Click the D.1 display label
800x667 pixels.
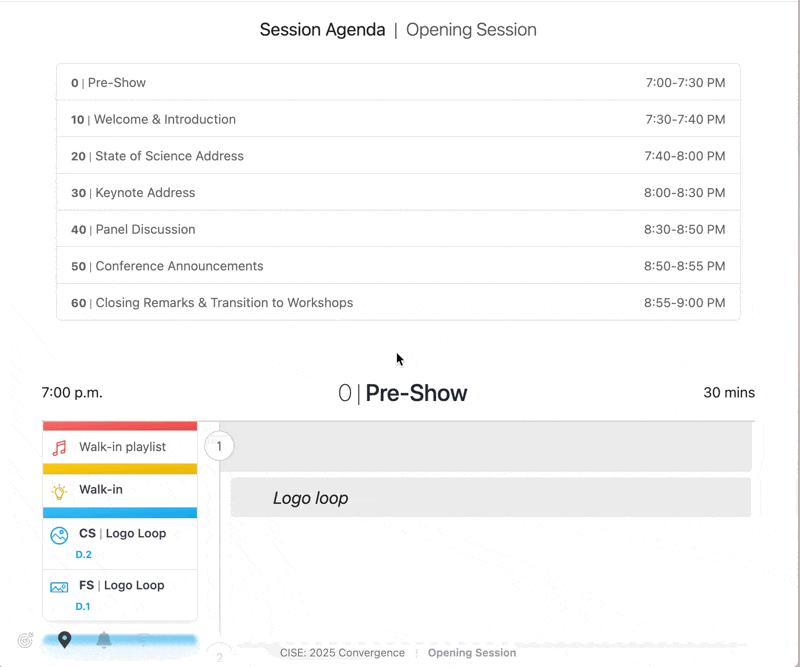(x=83, y=607)
